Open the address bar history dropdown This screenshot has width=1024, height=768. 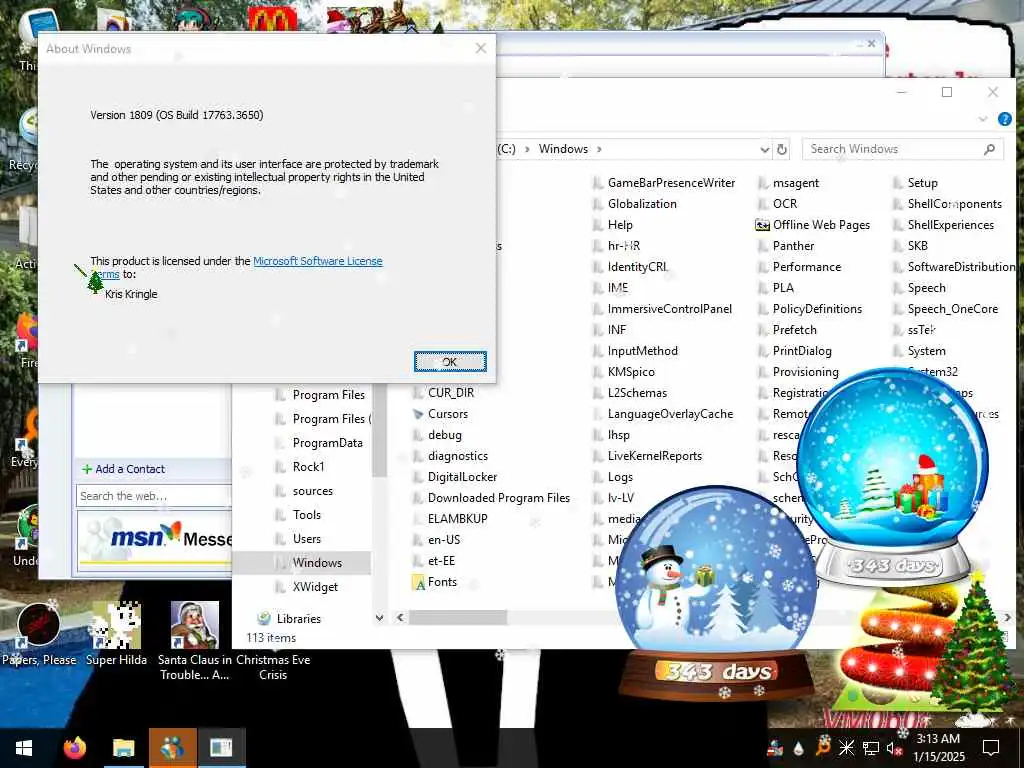[x=764, y=150]
